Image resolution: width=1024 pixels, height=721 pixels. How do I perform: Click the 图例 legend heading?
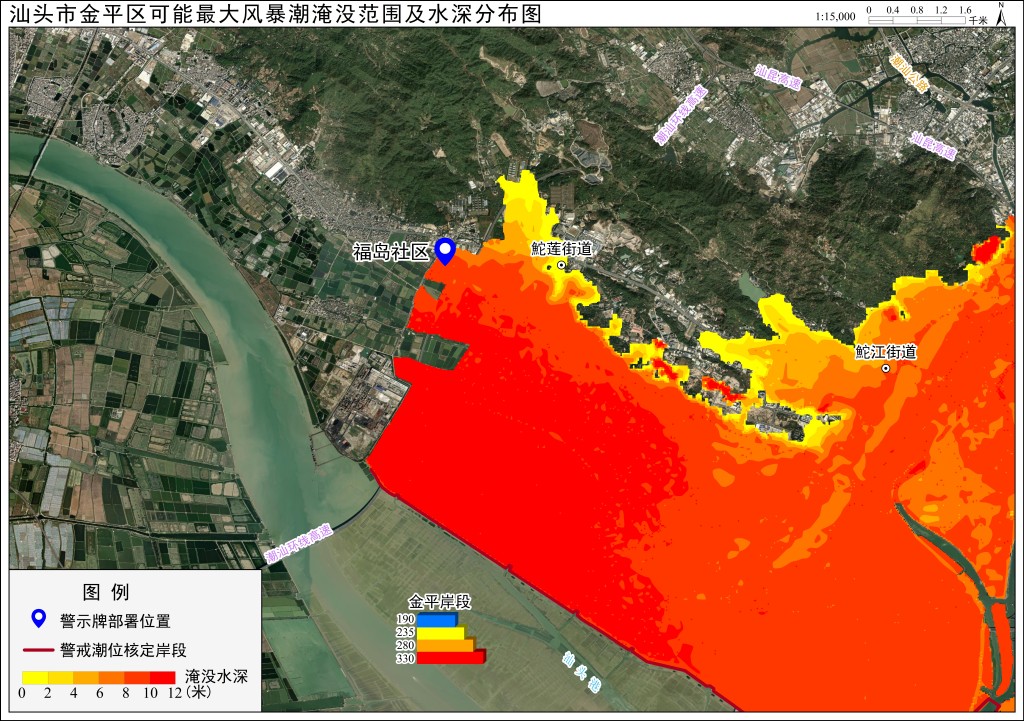coord(106,592)
